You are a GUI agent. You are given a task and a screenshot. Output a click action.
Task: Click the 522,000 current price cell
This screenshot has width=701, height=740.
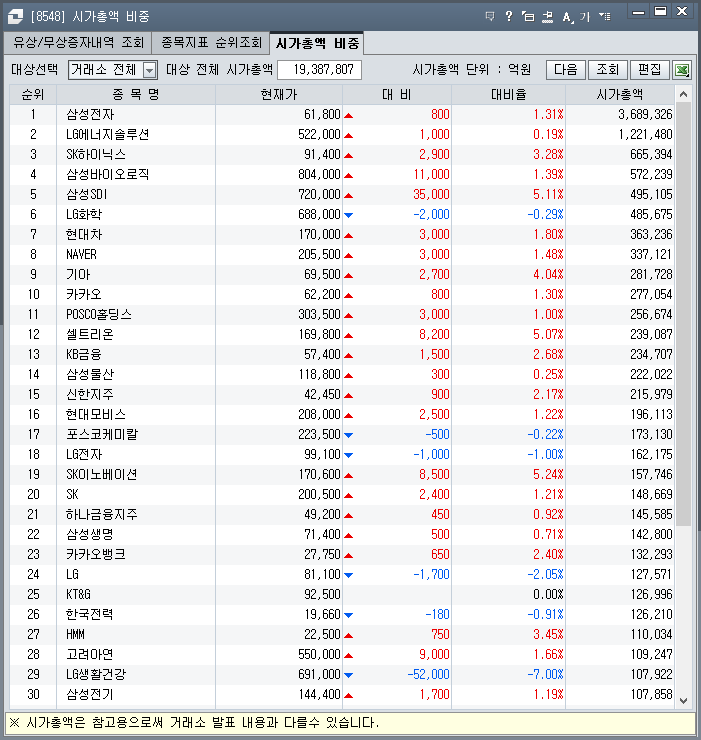[x=319, y=135]
